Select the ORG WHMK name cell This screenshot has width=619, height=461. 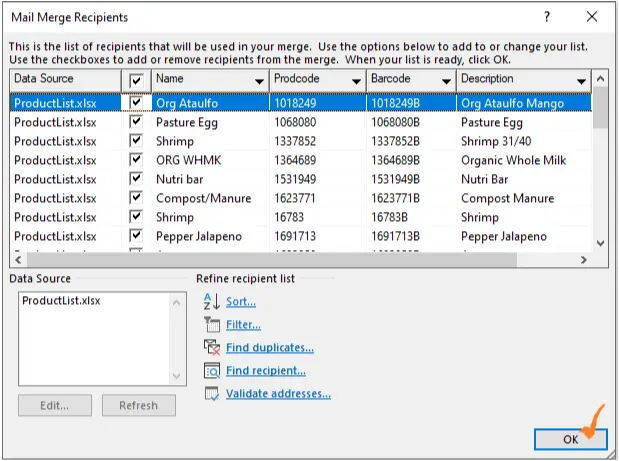[189, 160]
